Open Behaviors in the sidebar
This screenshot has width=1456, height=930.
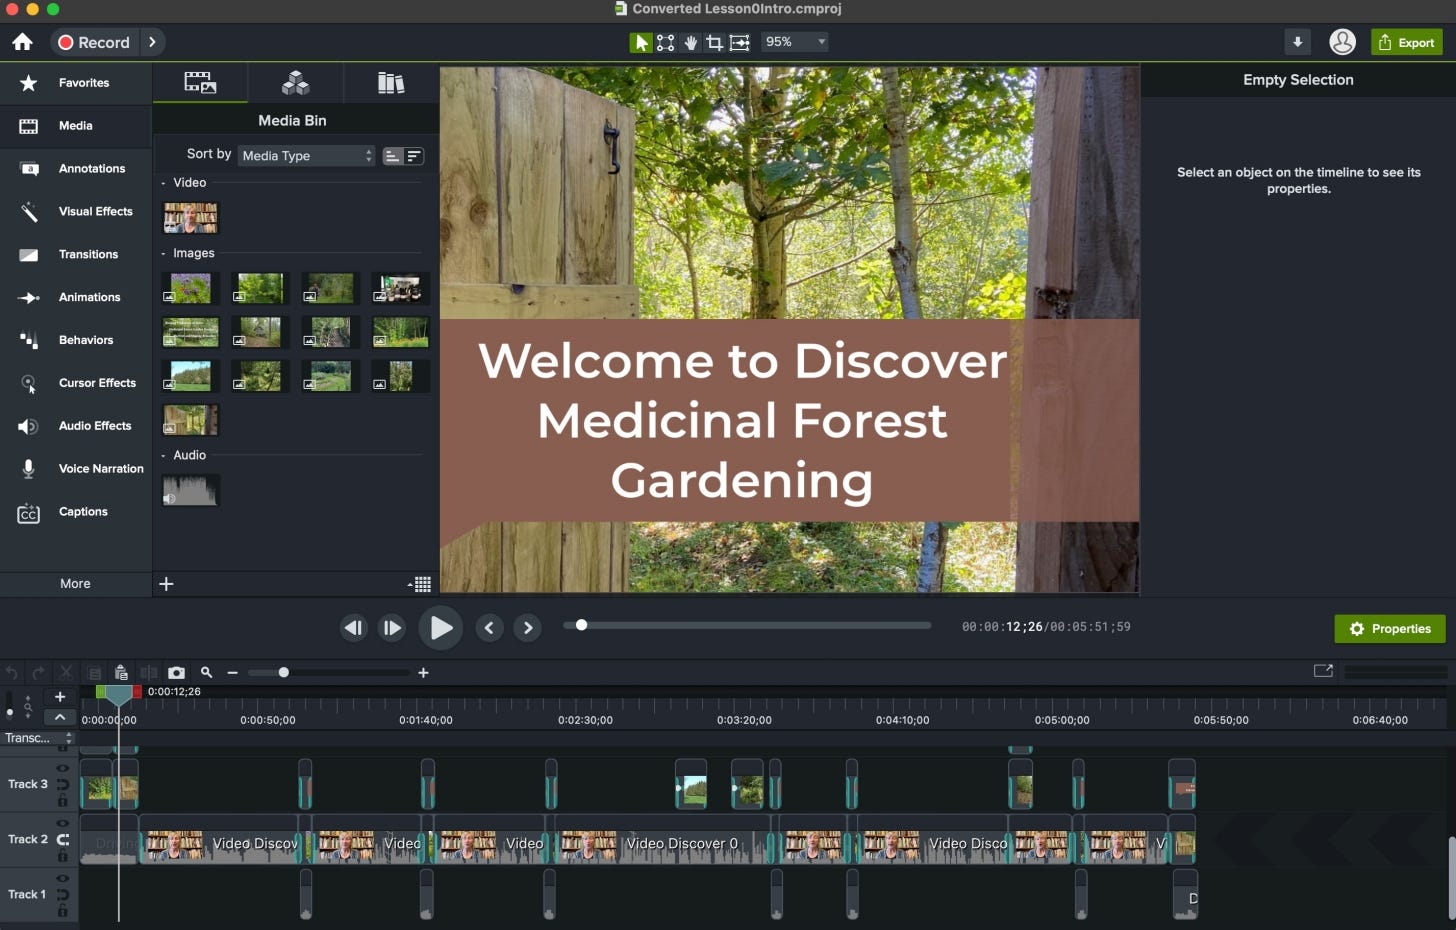[x=76, y=340]
